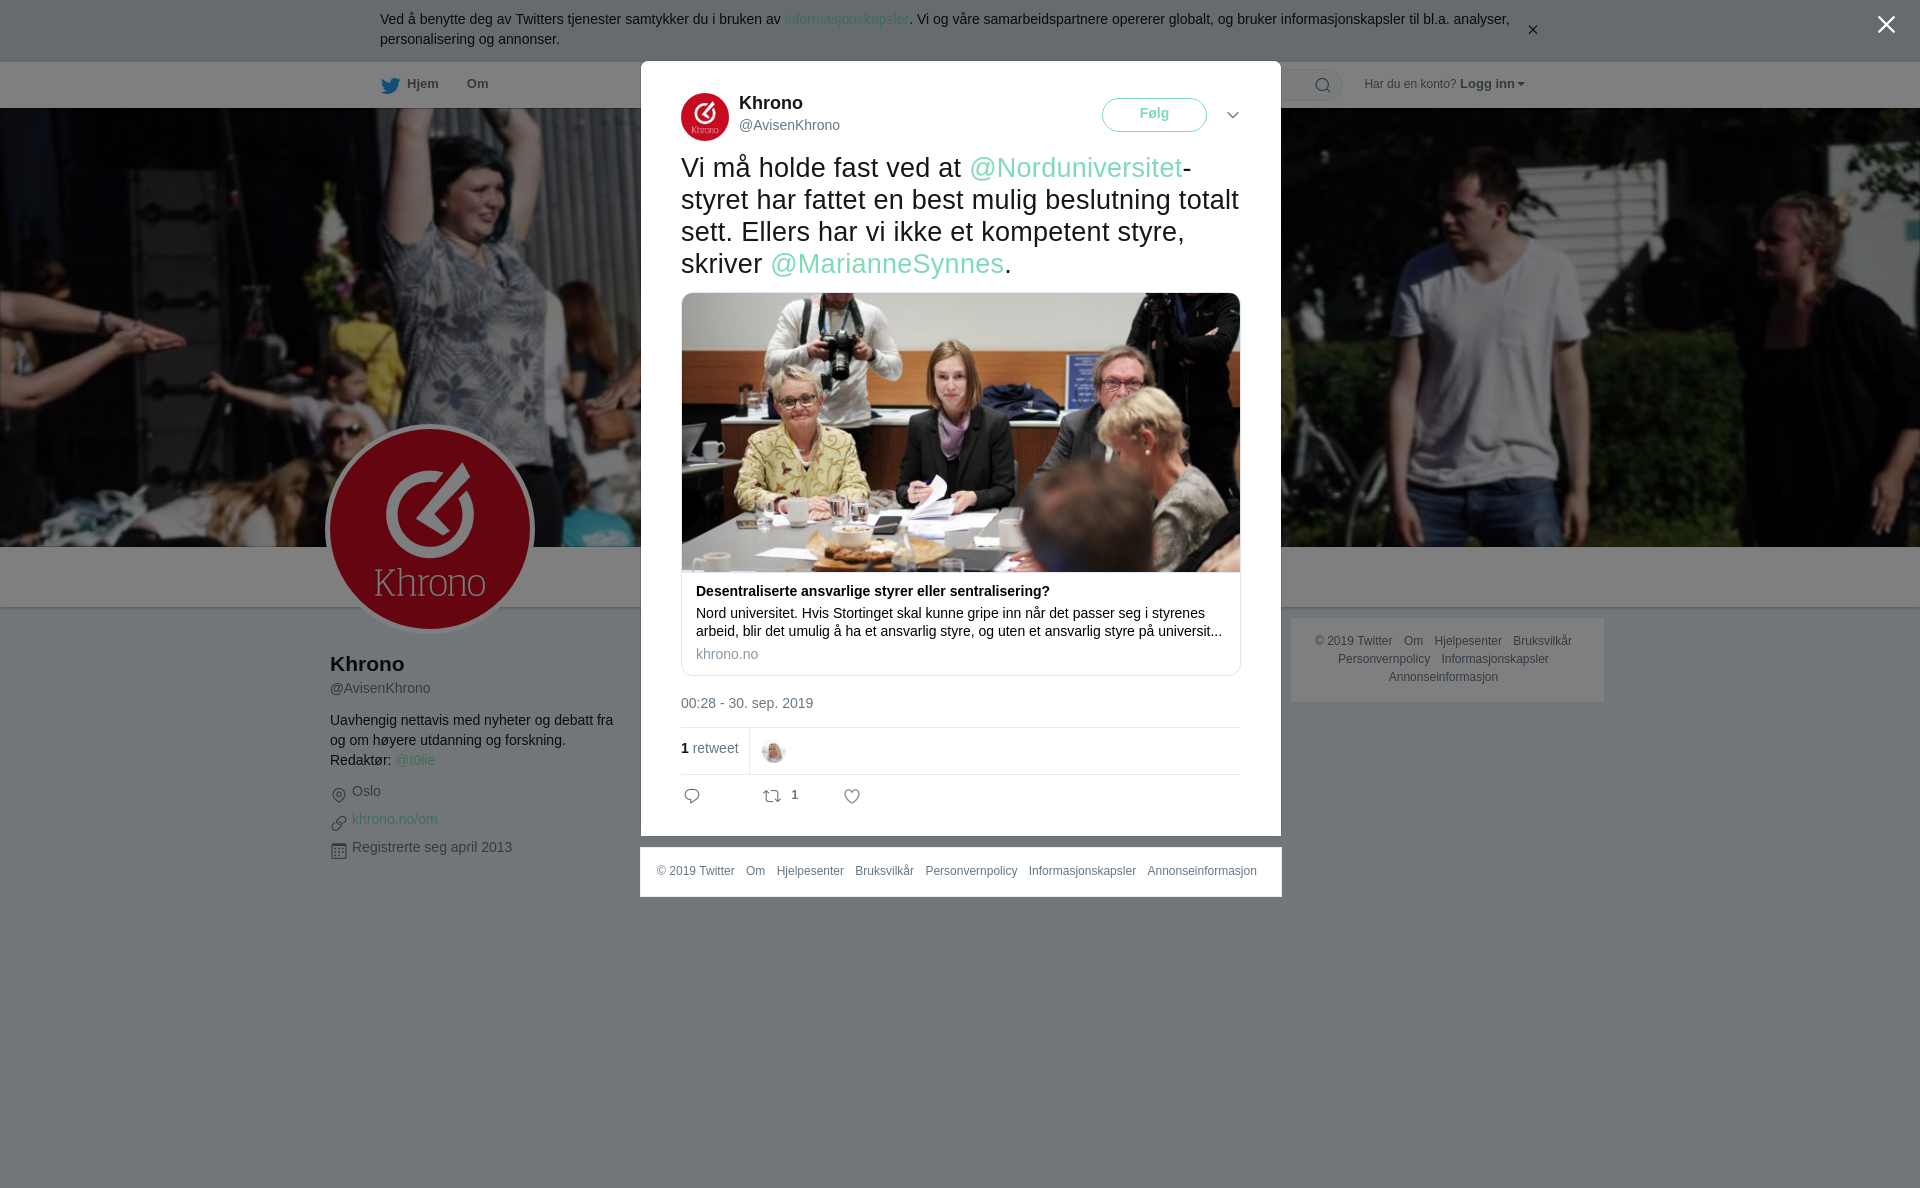Viewport: 1920px width, 1188px height.
Task: Toggle the Følg follow button
Action: (1154, 115)
